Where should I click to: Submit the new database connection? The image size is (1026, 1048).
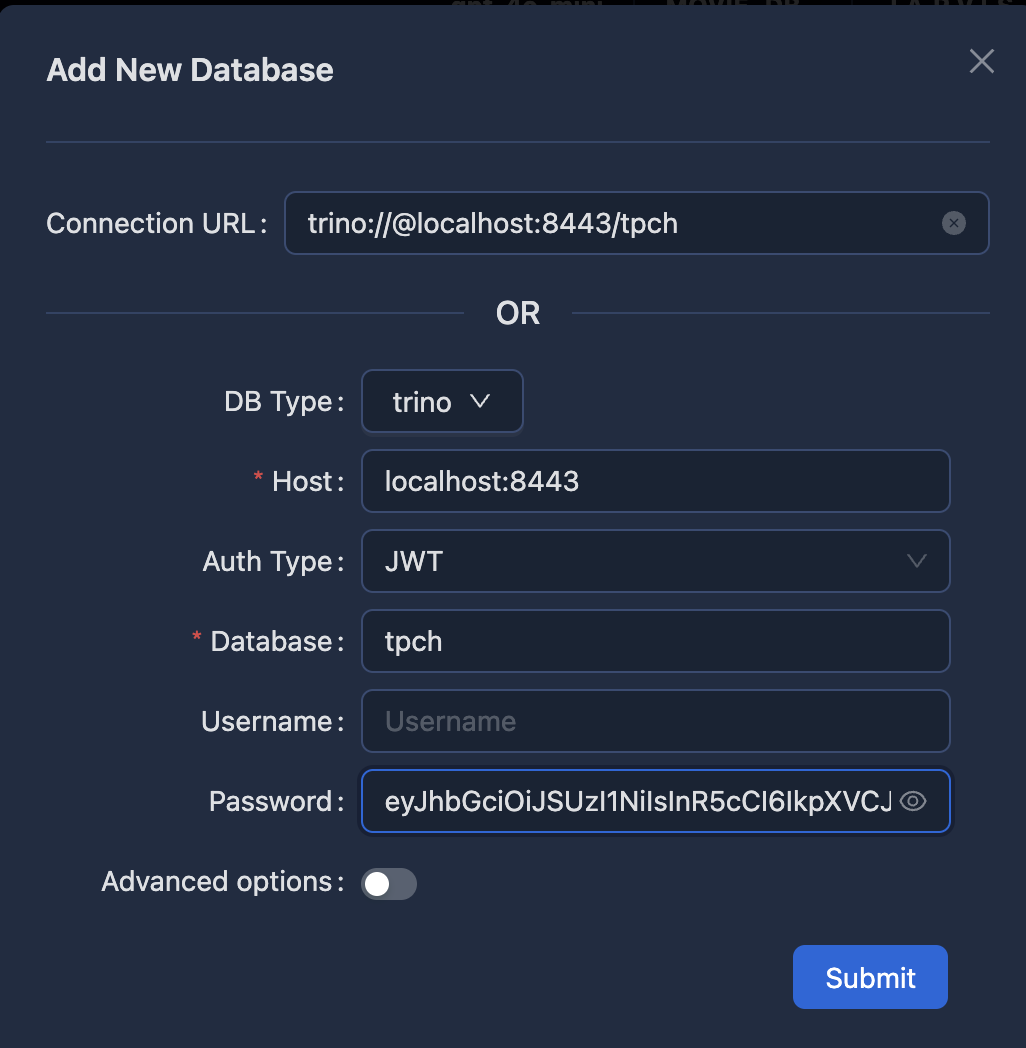(869, 977)
